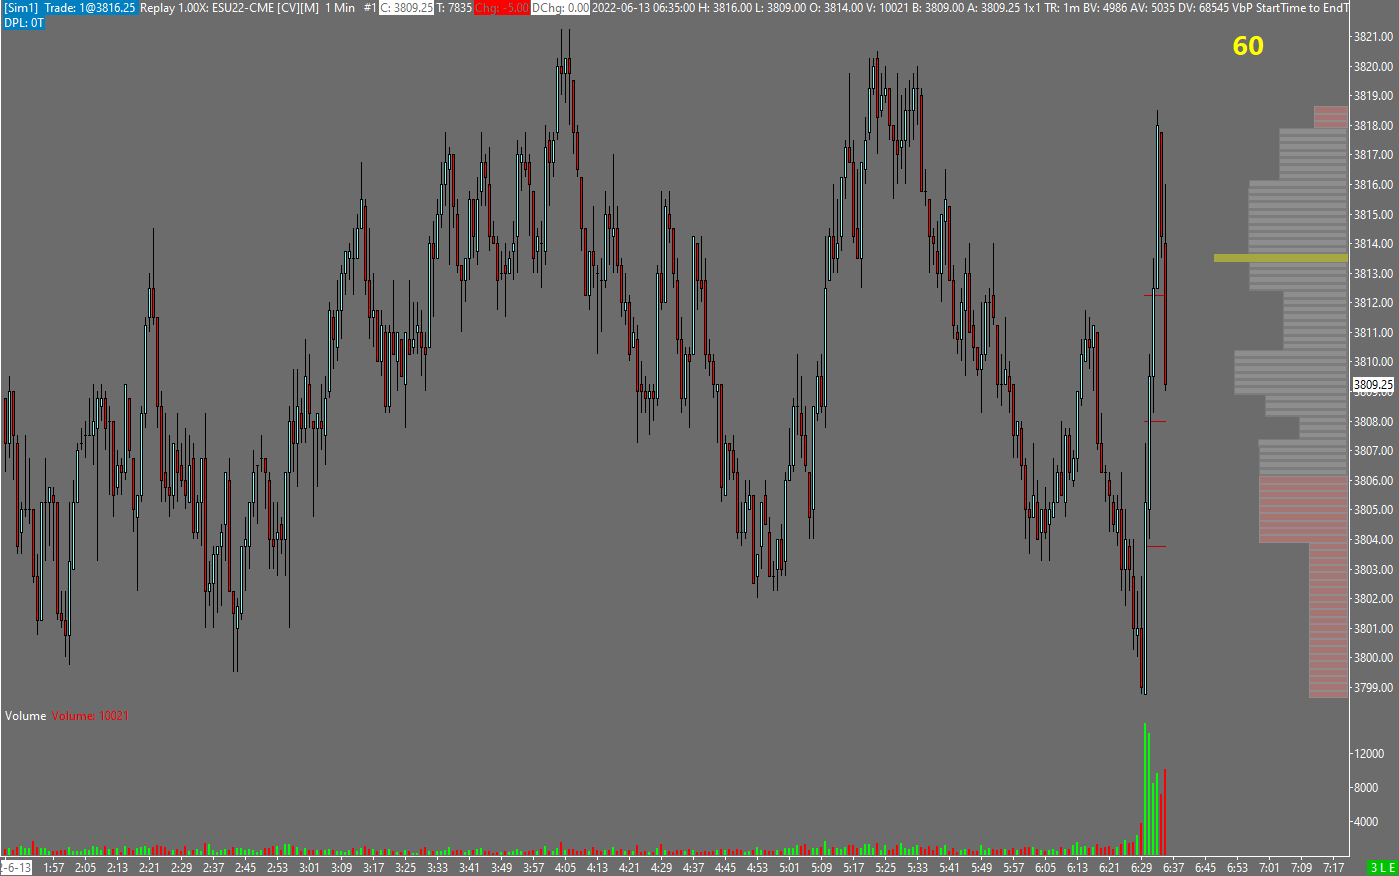
Task: Click the 3811.00 price scale label
Action: (x=1373, y=333)
